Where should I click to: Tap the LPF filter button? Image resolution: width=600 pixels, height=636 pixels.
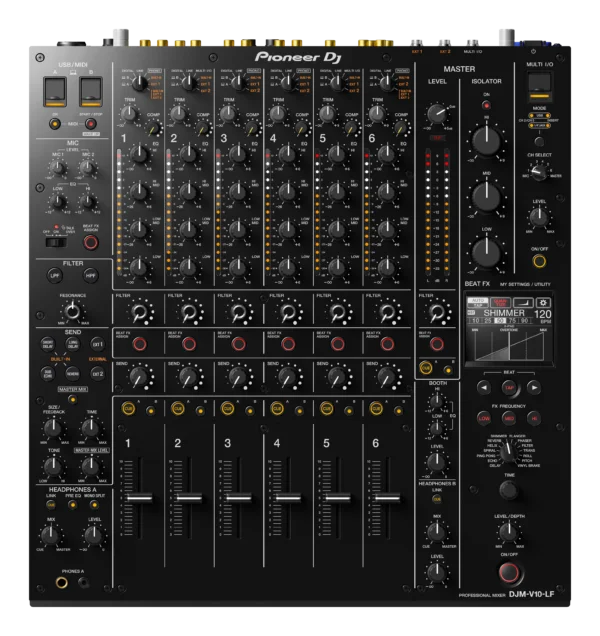pos(55,276)
